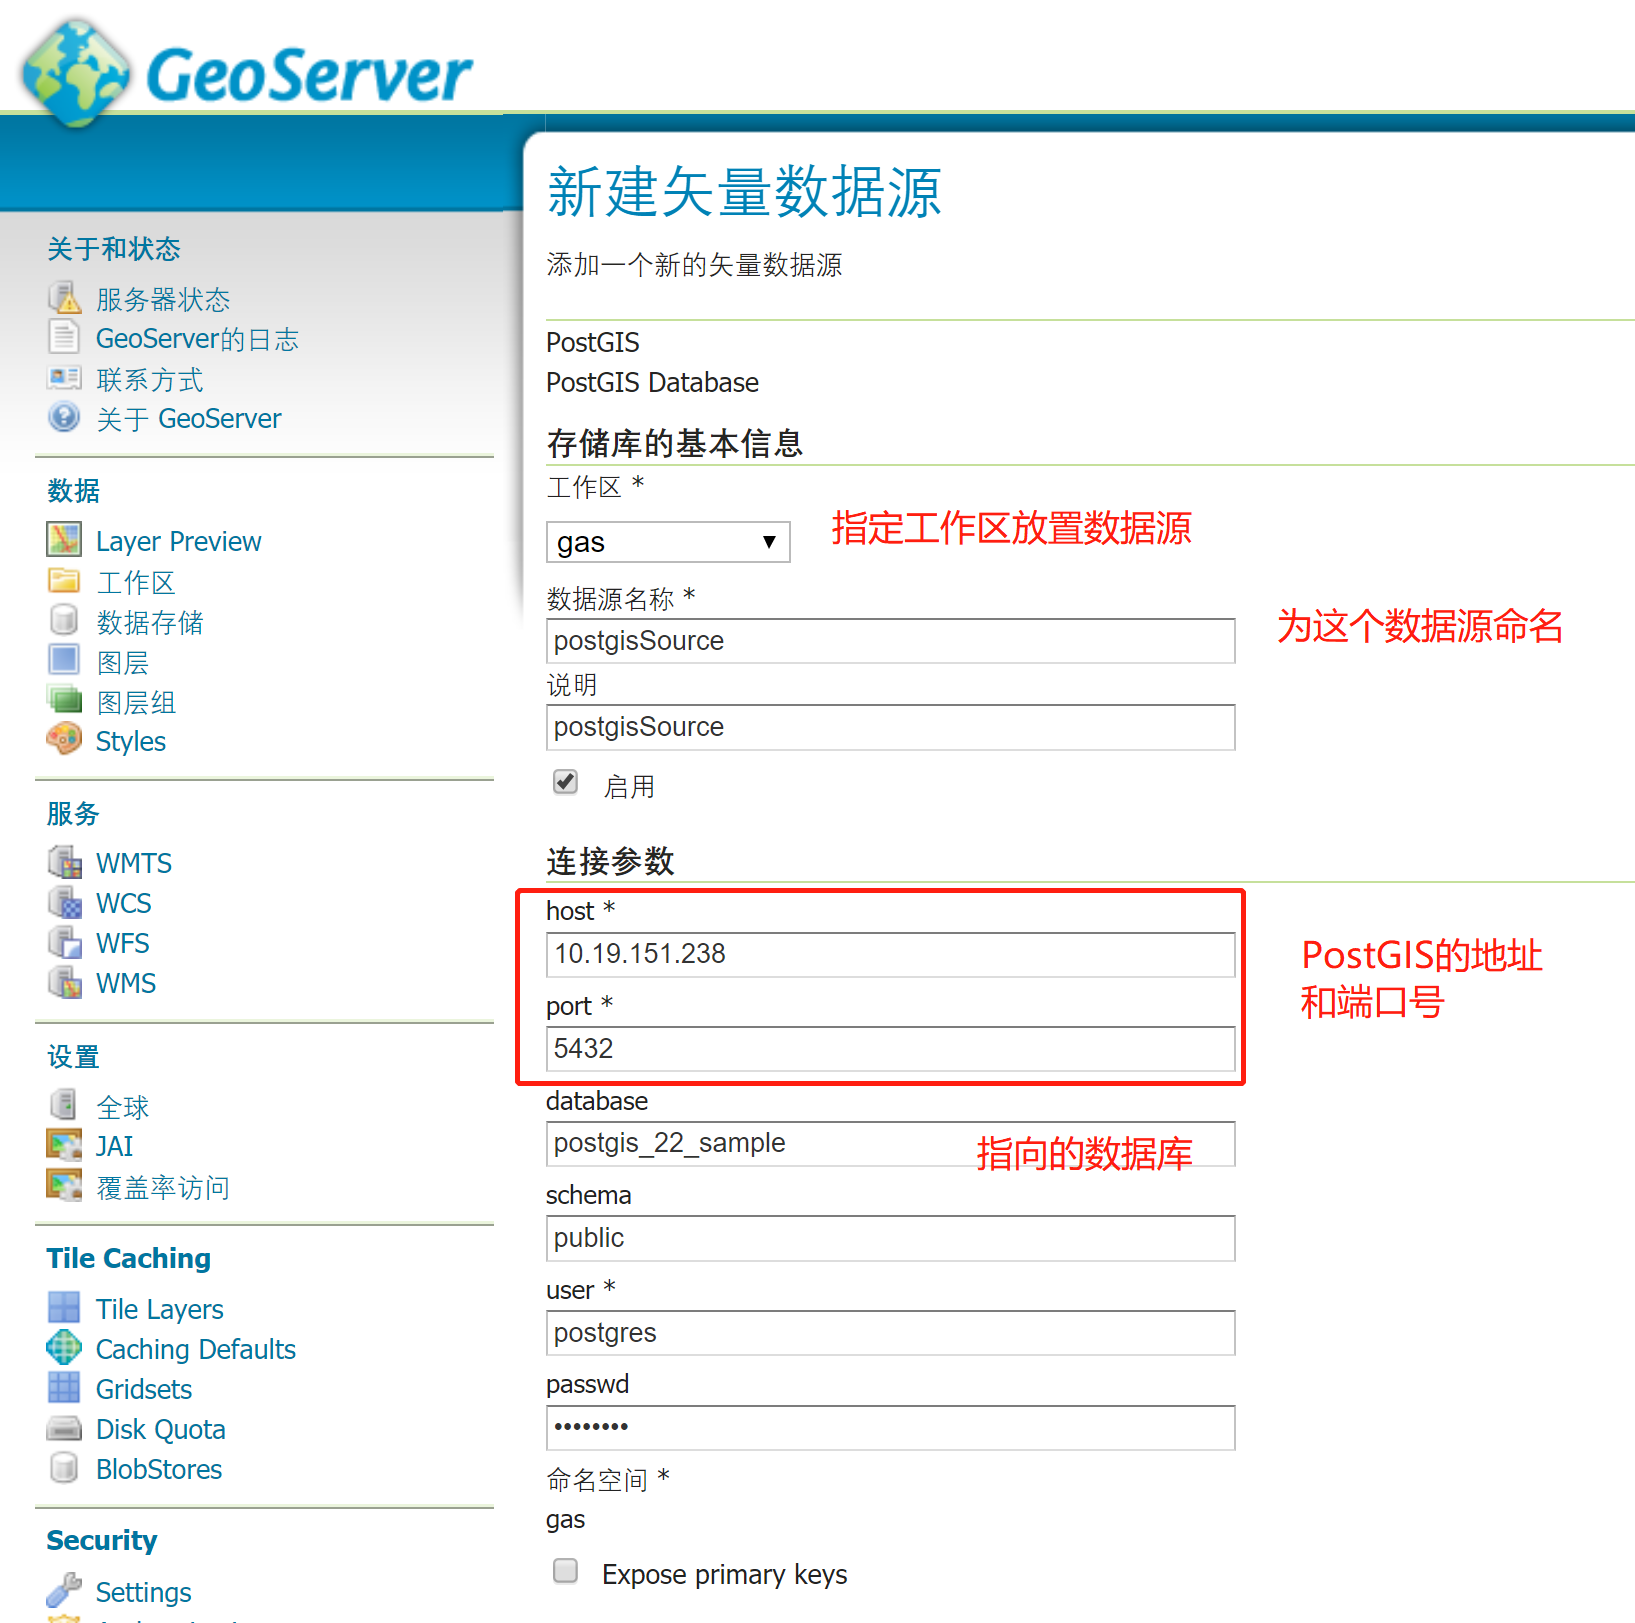Click the Layer Preview map icon

point(64,539)
